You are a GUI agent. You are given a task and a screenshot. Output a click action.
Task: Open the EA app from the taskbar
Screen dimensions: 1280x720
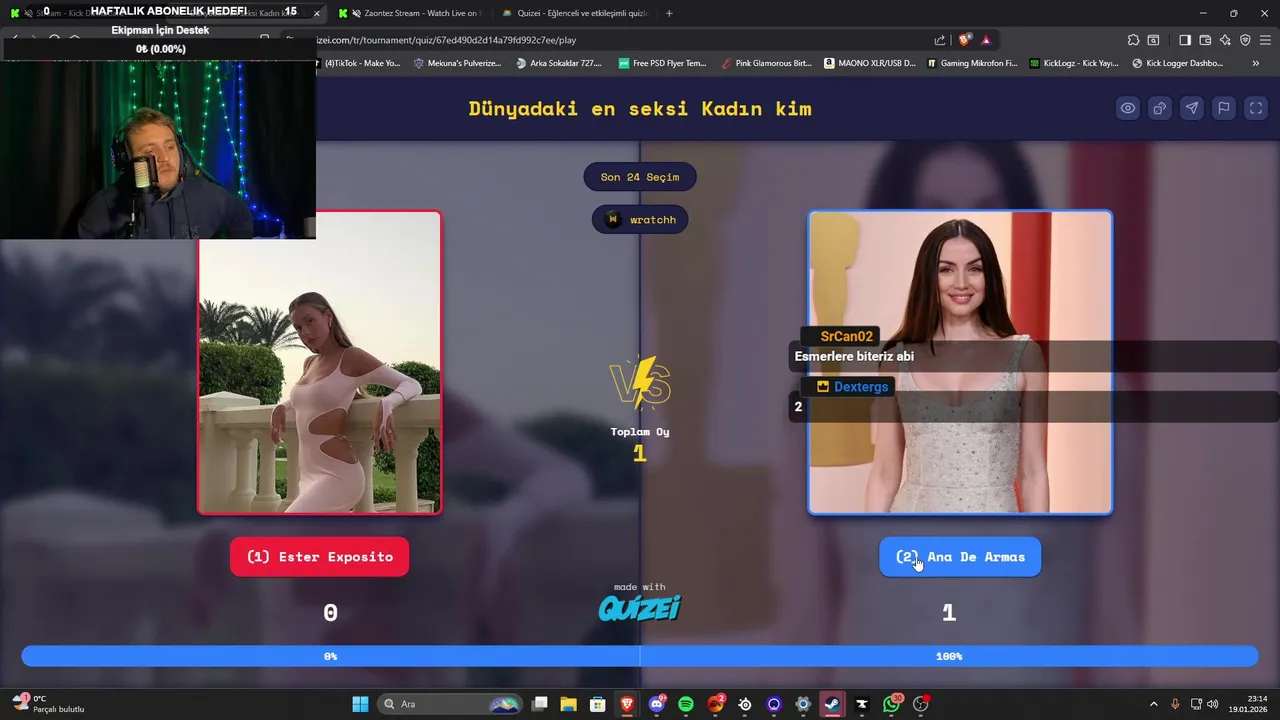(716, 704)
